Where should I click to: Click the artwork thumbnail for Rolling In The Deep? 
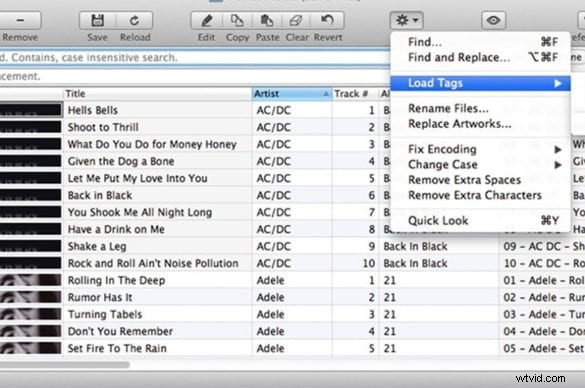[31, 280]
